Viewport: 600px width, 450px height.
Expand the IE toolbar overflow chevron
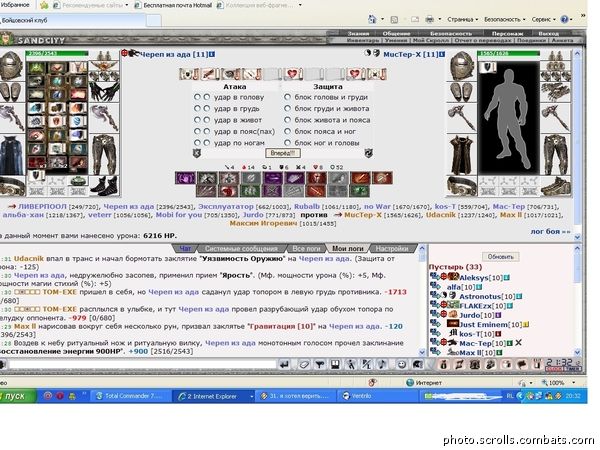(583, 16)
